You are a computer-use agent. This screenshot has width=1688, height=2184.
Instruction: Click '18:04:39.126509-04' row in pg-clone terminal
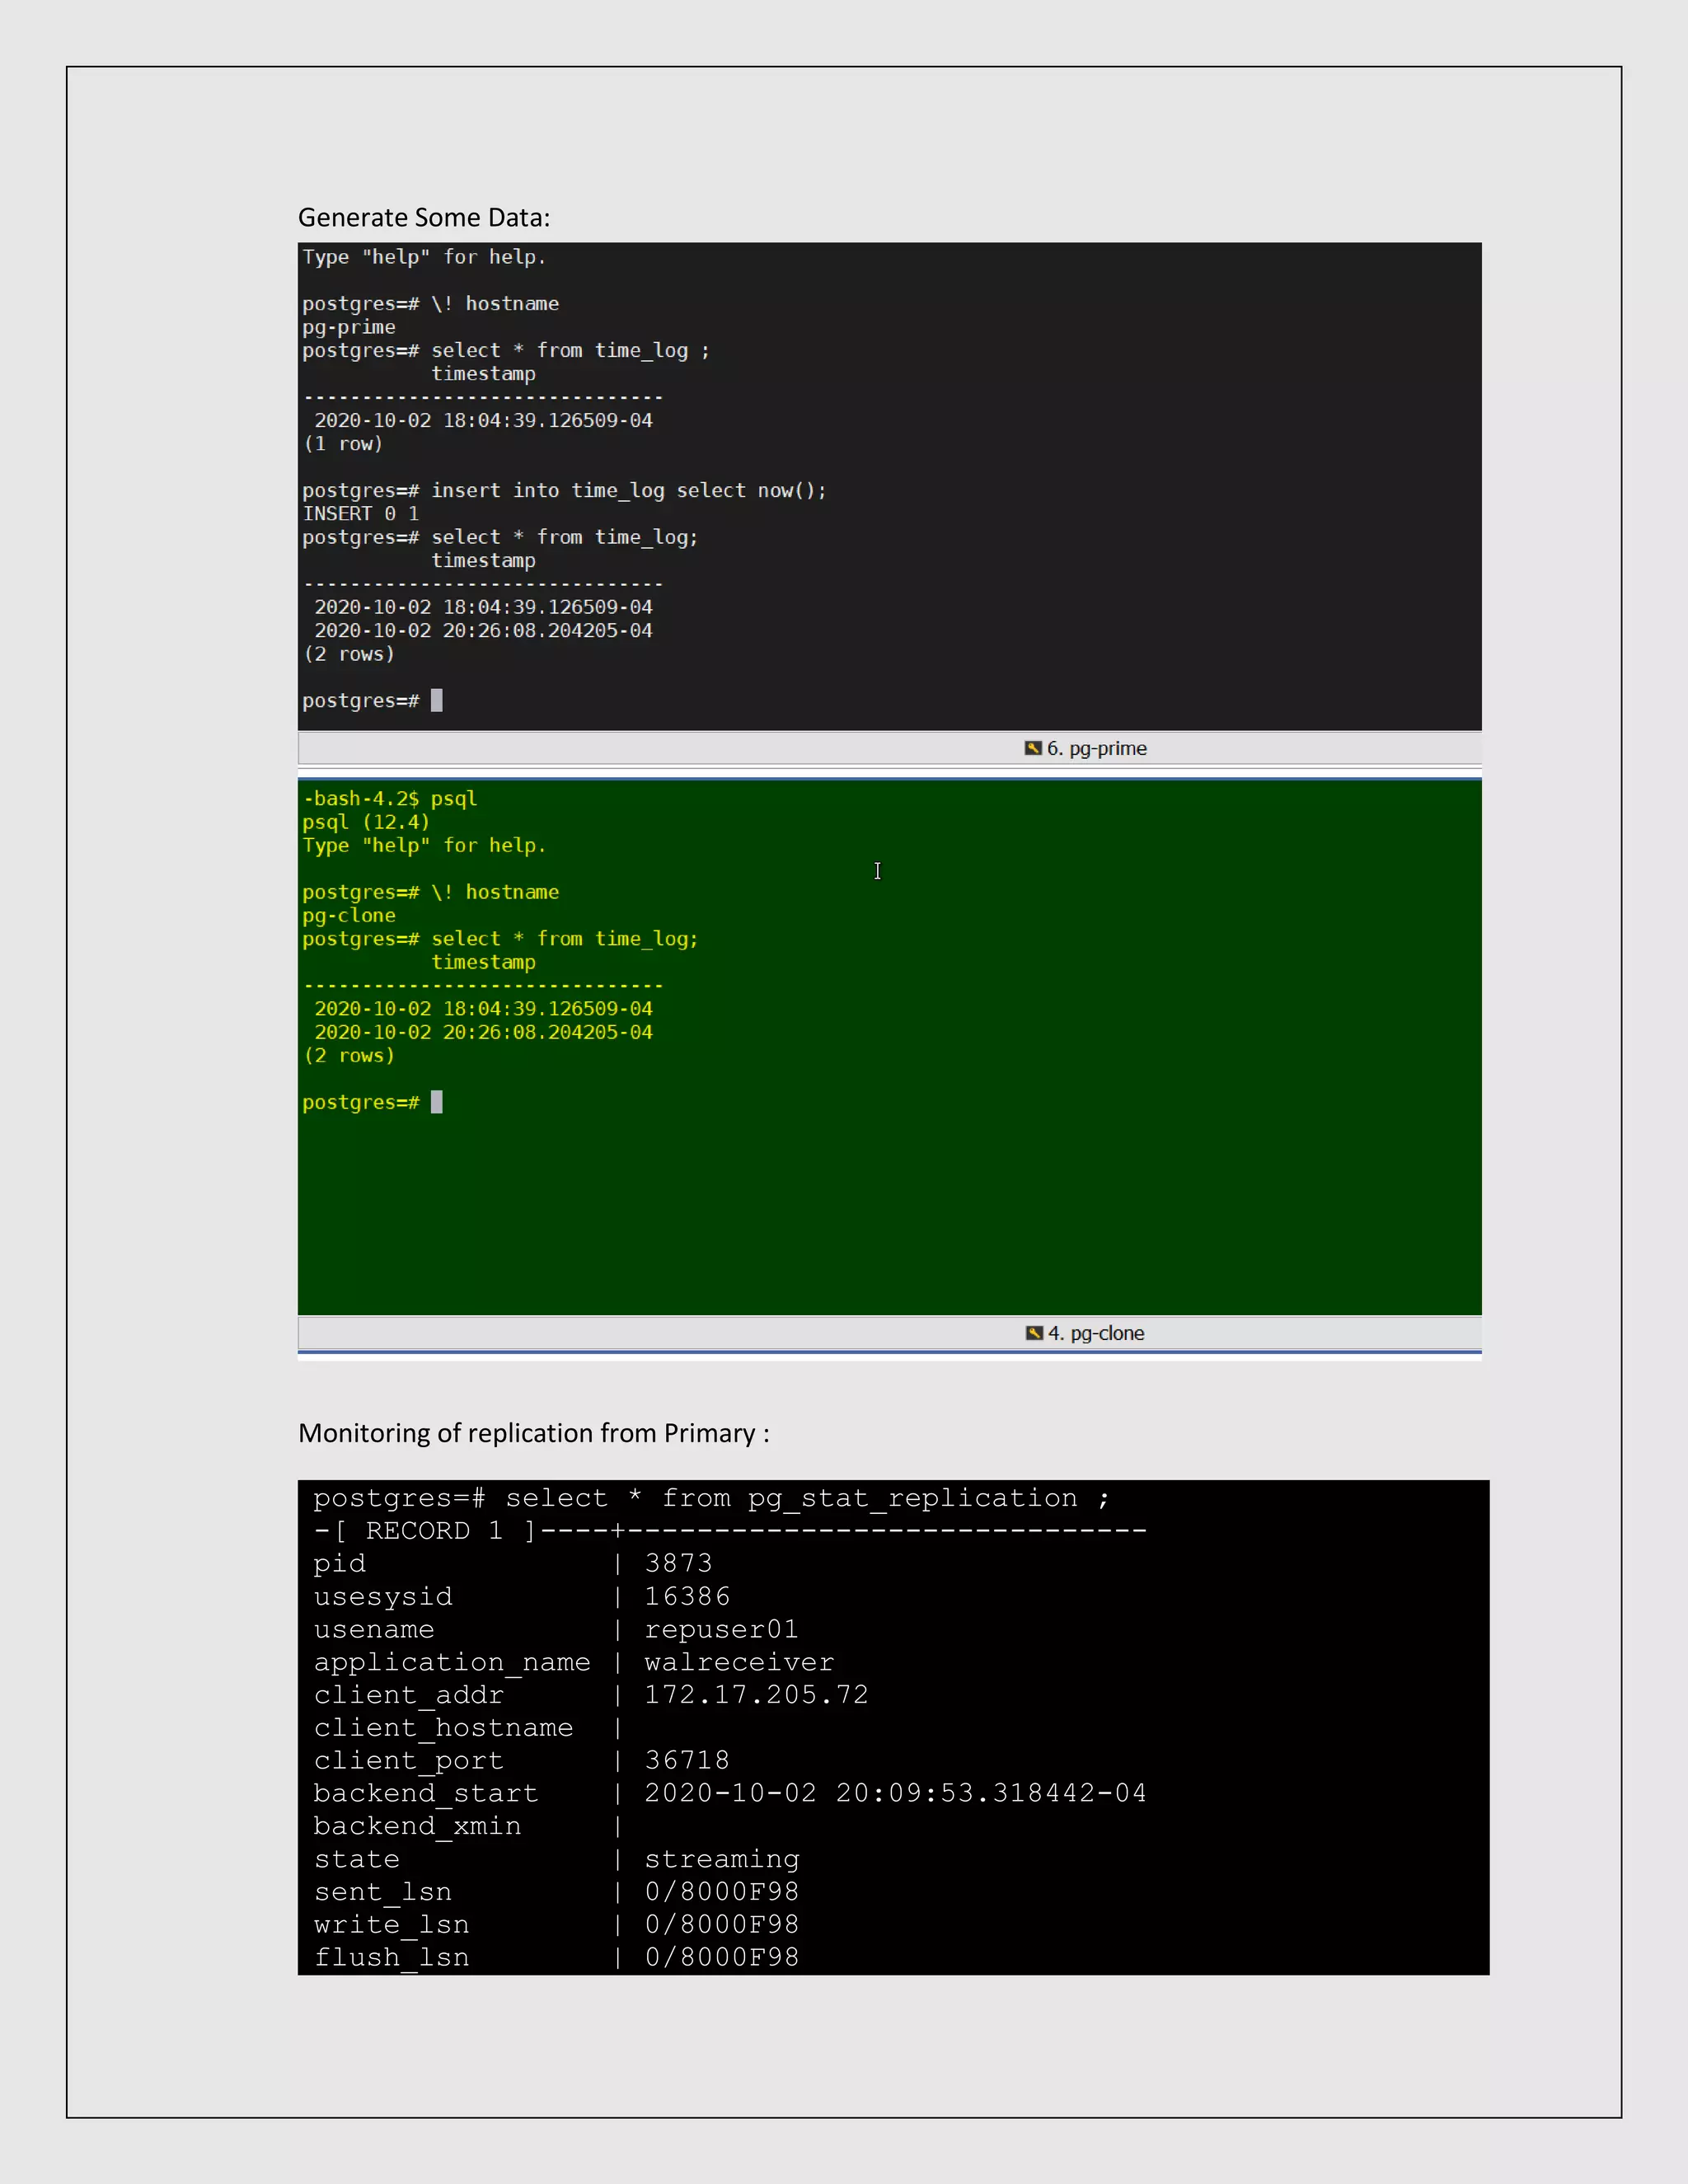(483, 1008)
